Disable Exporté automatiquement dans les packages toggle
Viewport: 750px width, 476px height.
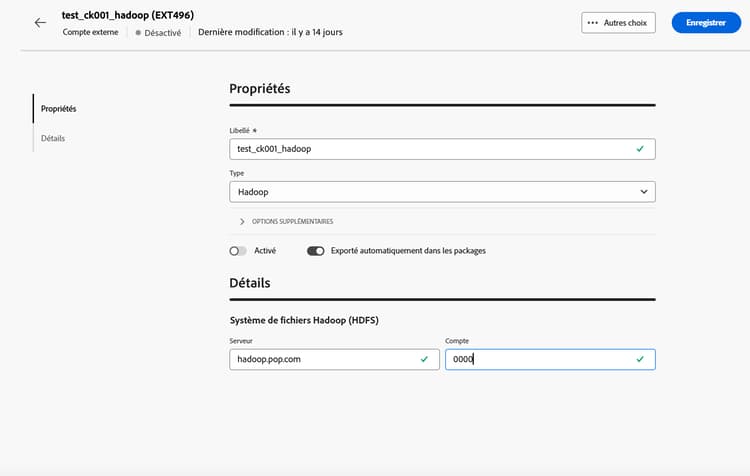pos(316,251)
